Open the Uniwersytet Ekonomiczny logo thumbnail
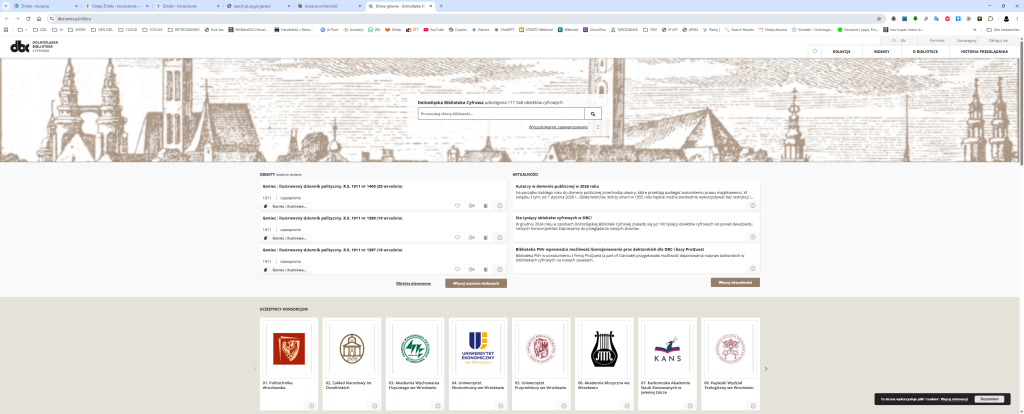The height and width of the screenshot is (414, 1024). (478, 350)
